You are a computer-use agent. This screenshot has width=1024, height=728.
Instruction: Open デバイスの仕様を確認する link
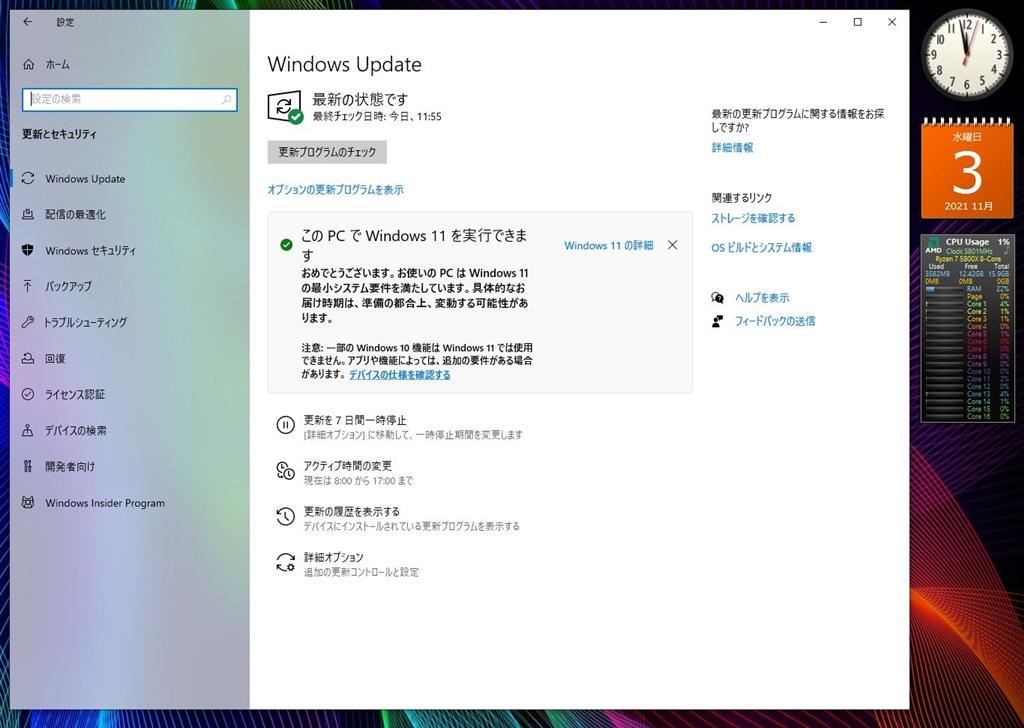point(400,375)
